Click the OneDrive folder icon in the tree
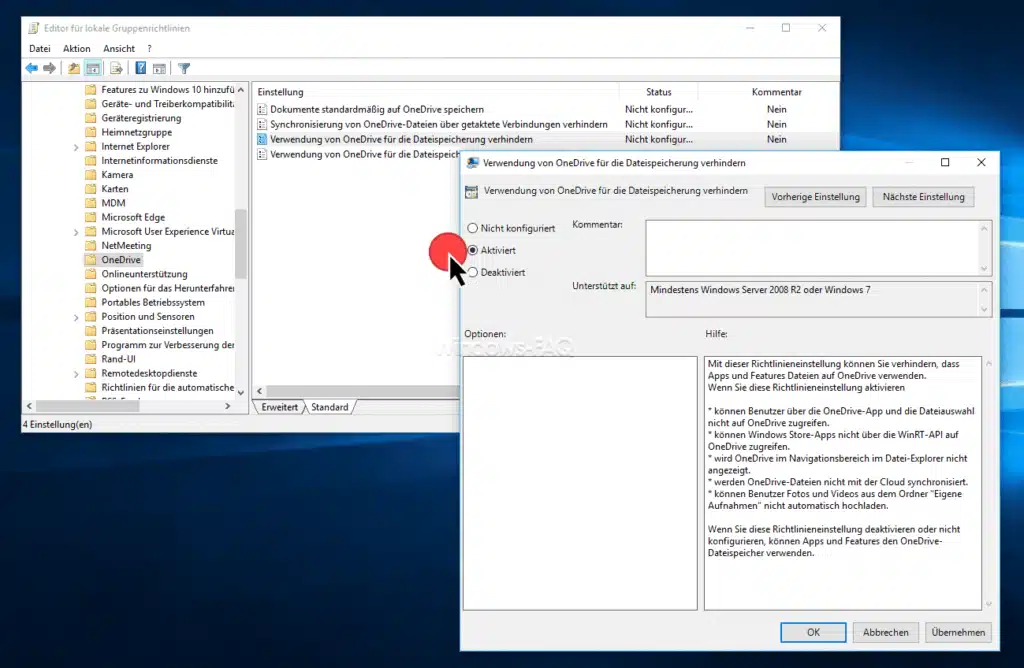1024x668 pixels. coord(91,259)
